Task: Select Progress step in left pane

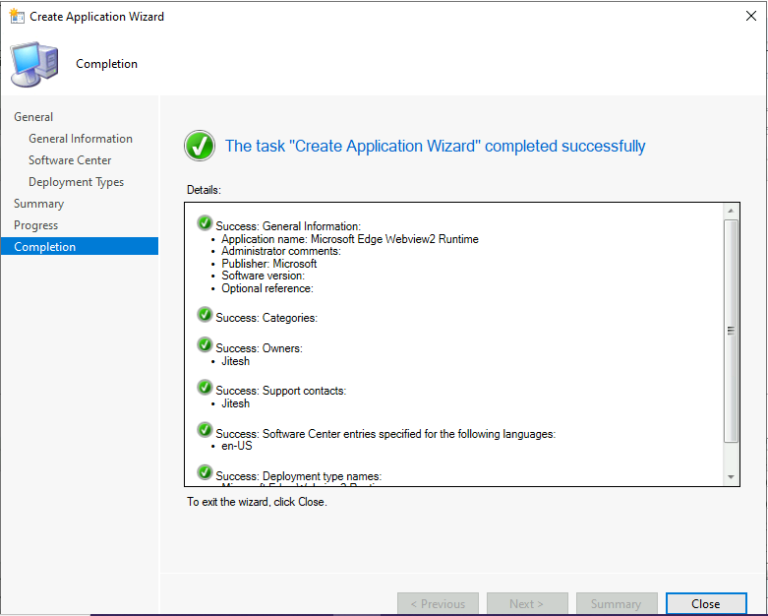Action: click(36, 225)
